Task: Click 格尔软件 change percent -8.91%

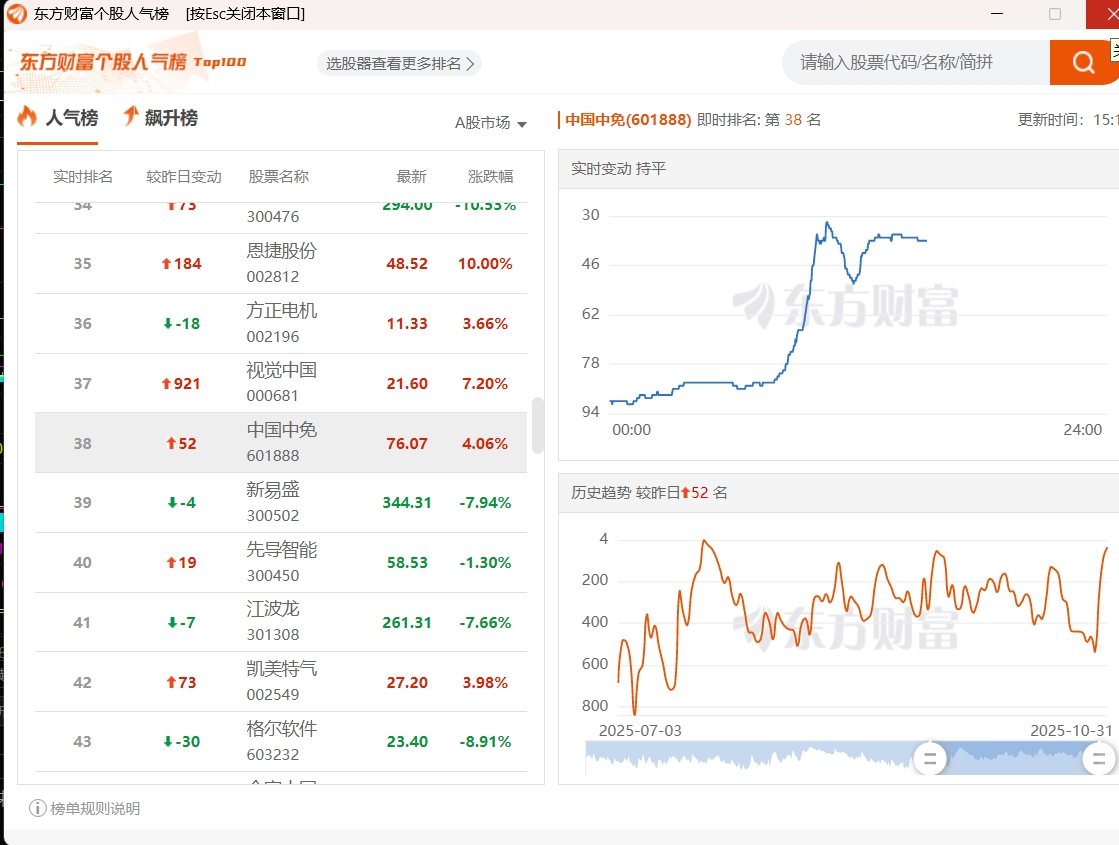Action: pos(485,742)
